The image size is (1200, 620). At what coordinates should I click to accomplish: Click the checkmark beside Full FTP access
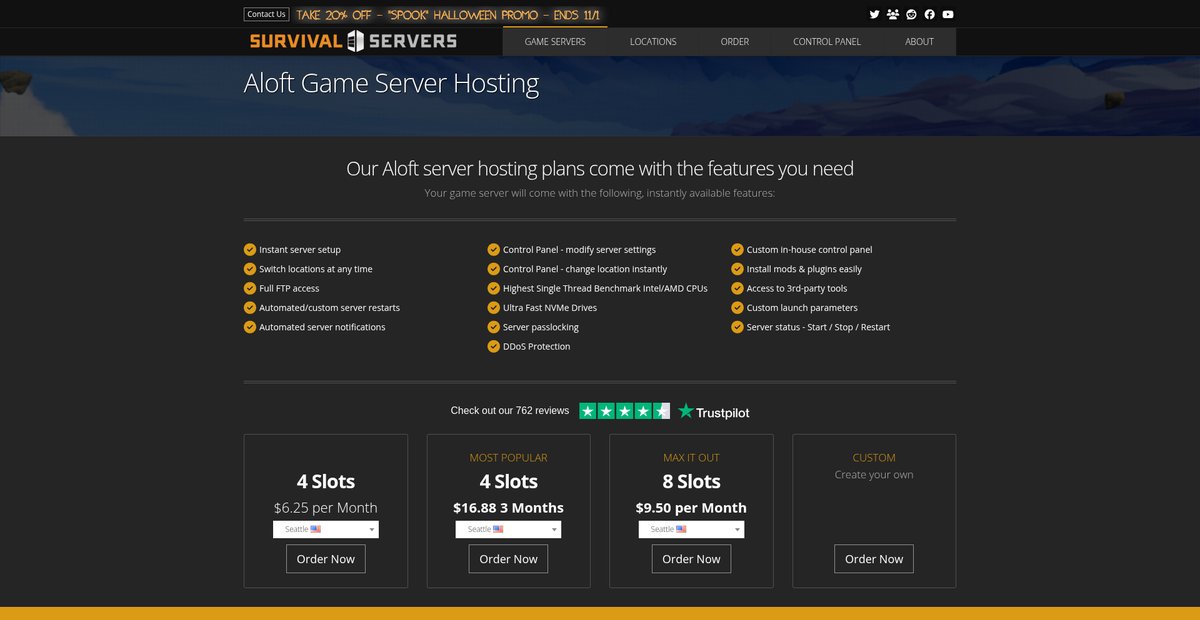point(250,288)
